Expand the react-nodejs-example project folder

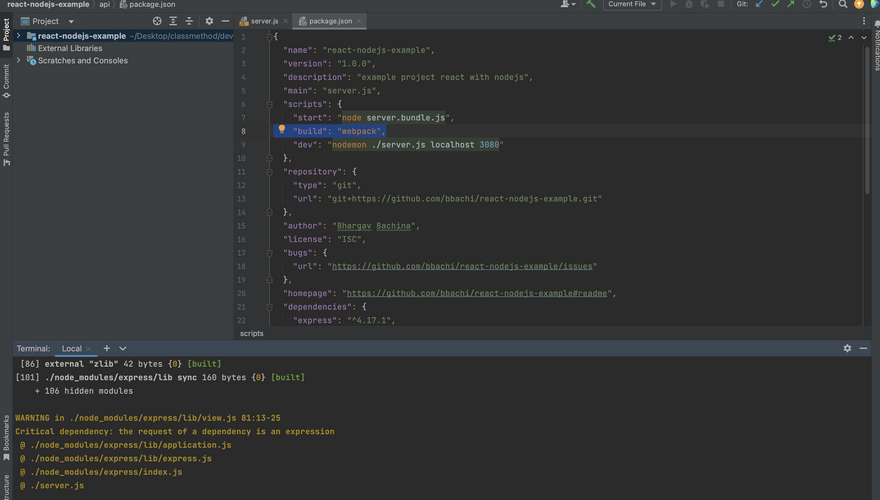[x=18, y=36]
